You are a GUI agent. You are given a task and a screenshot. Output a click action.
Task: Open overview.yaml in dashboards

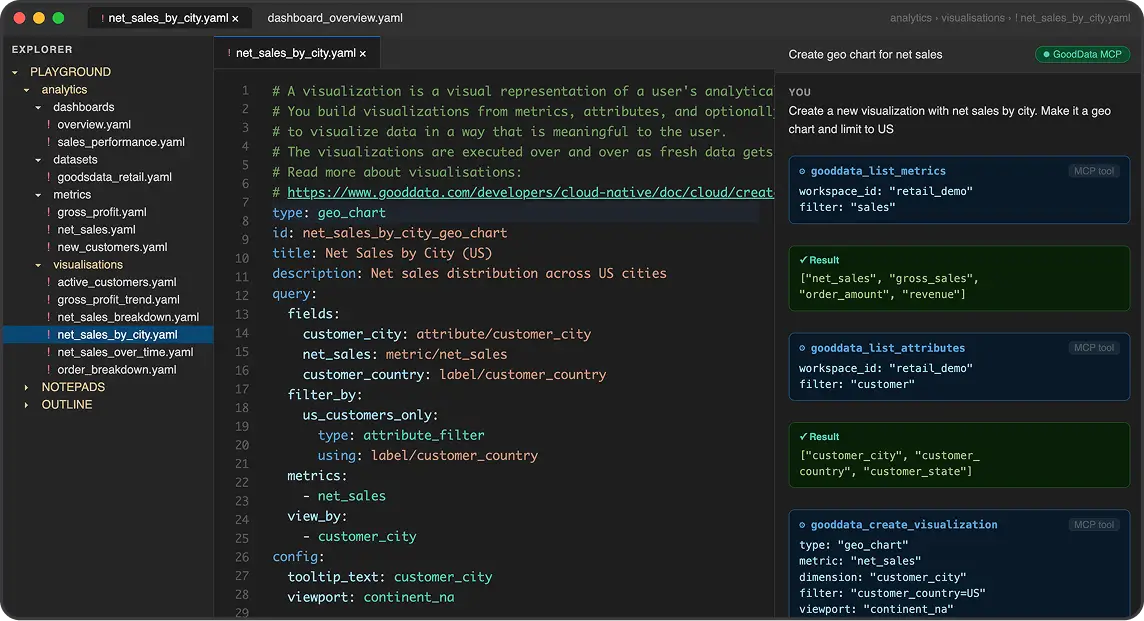tap(94, 125)
